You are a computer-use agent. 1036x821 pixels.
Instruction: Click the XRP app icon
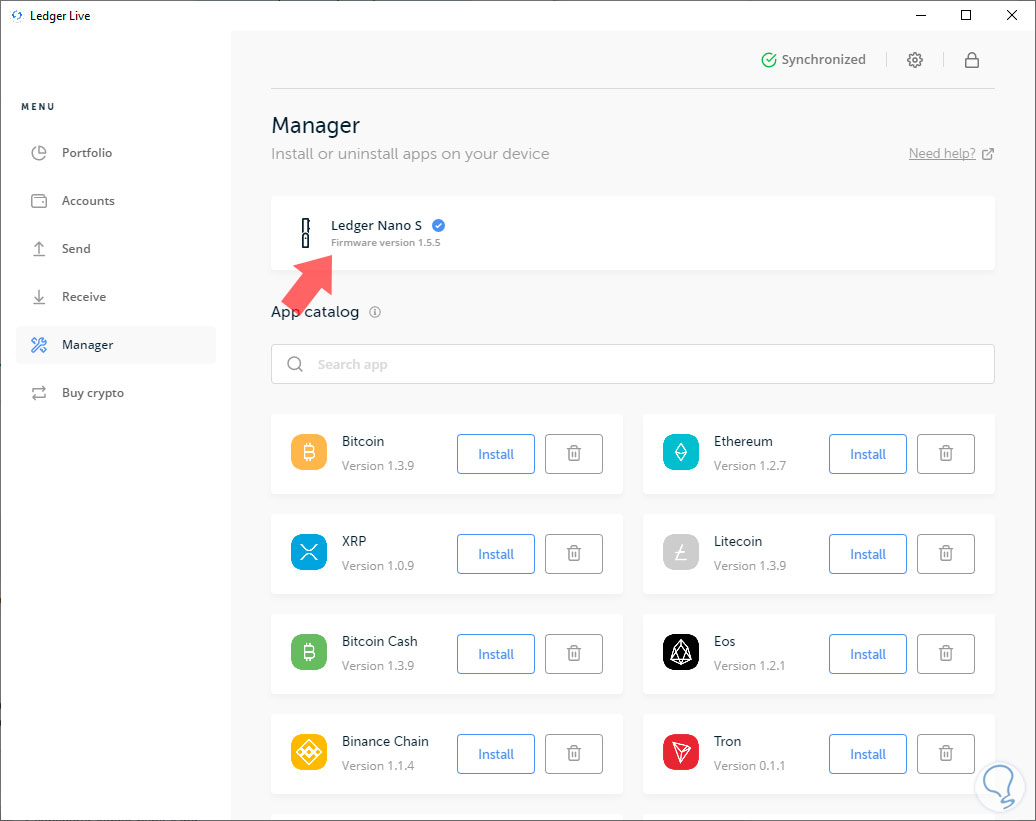coord(309,552)
